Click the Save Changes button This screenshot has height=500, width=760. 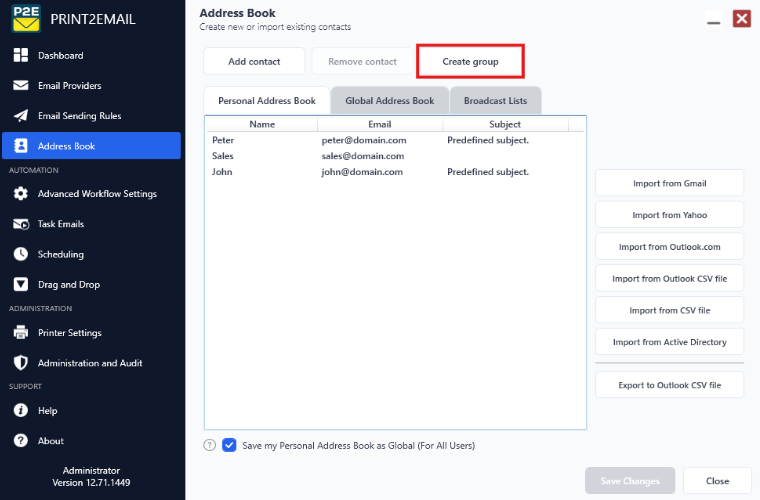tap(630, 481)
